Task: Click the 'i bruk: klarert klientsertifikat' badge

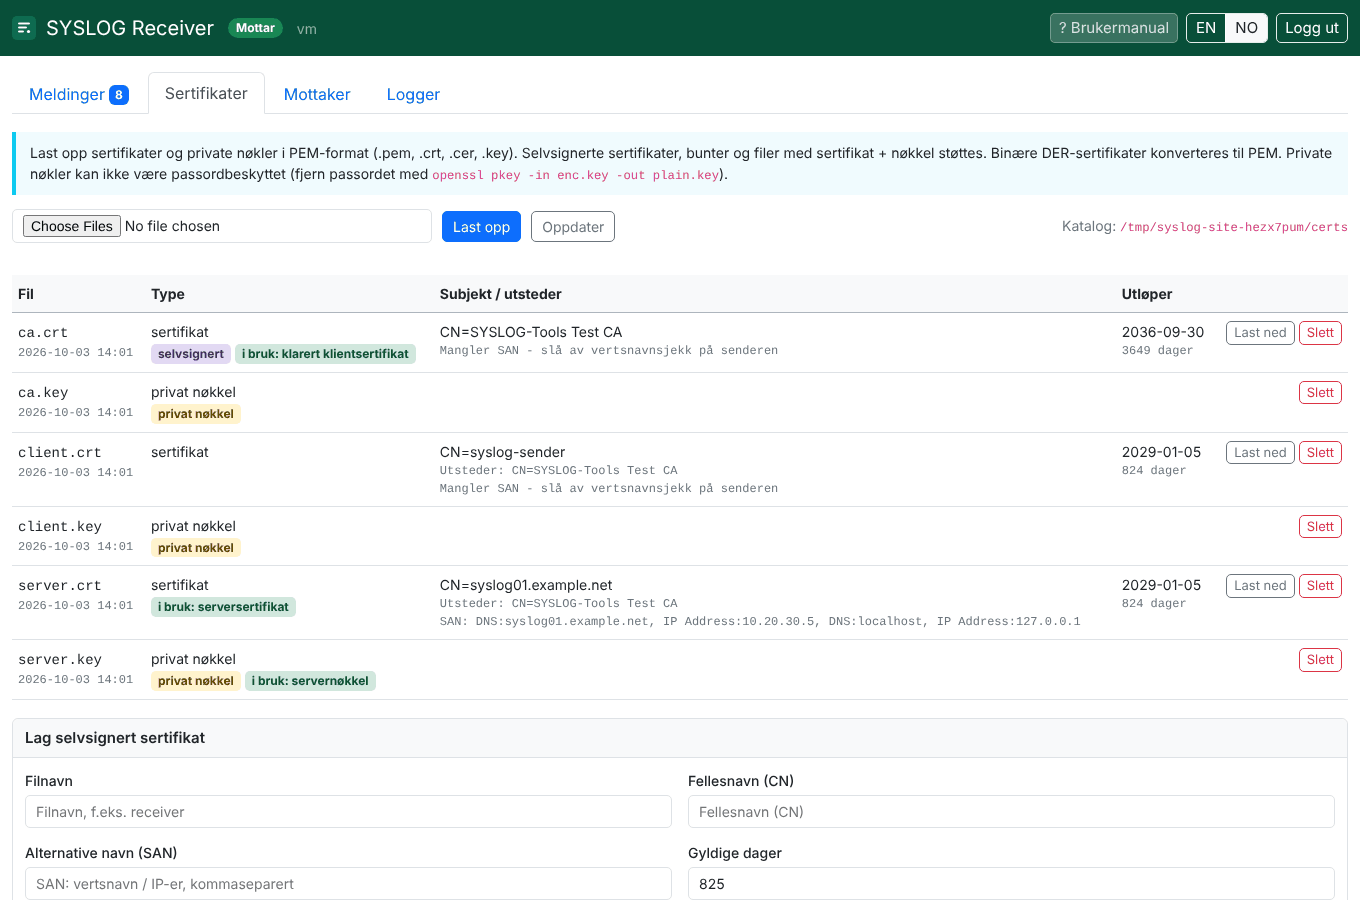Action: point(325,354)
